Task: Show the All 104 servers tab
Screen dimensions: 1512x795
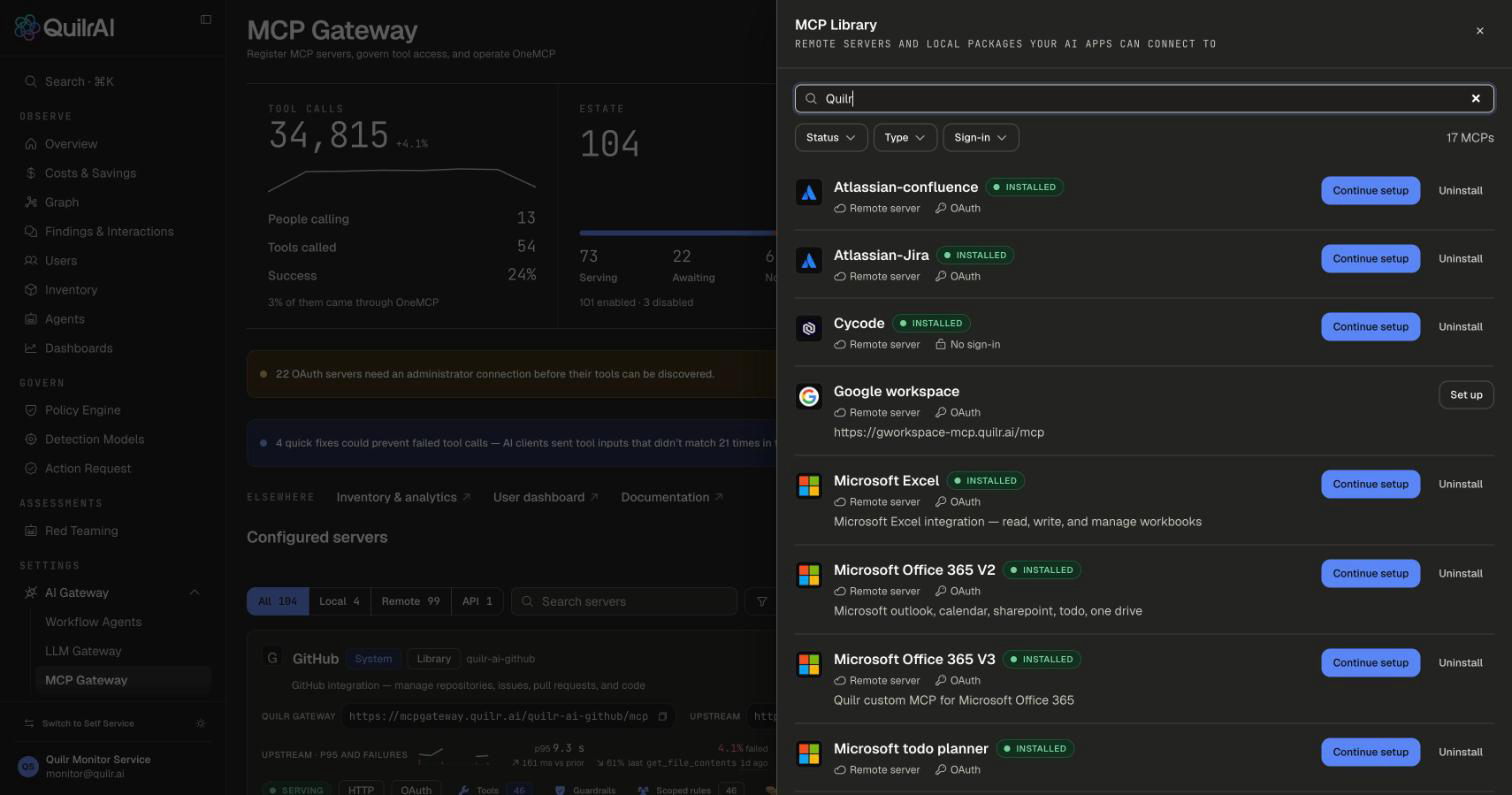Action: 278,601
